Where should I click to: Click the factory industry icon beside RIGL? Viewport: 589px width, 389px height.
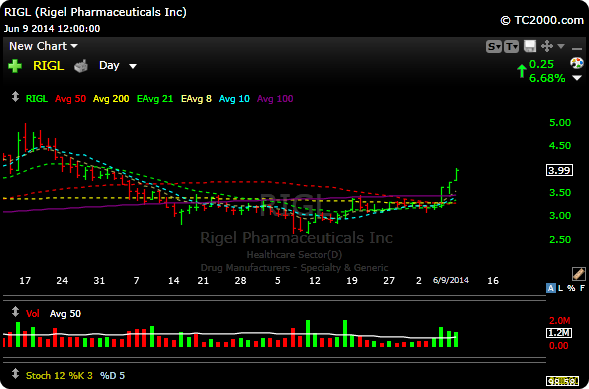tap(81, 66)
